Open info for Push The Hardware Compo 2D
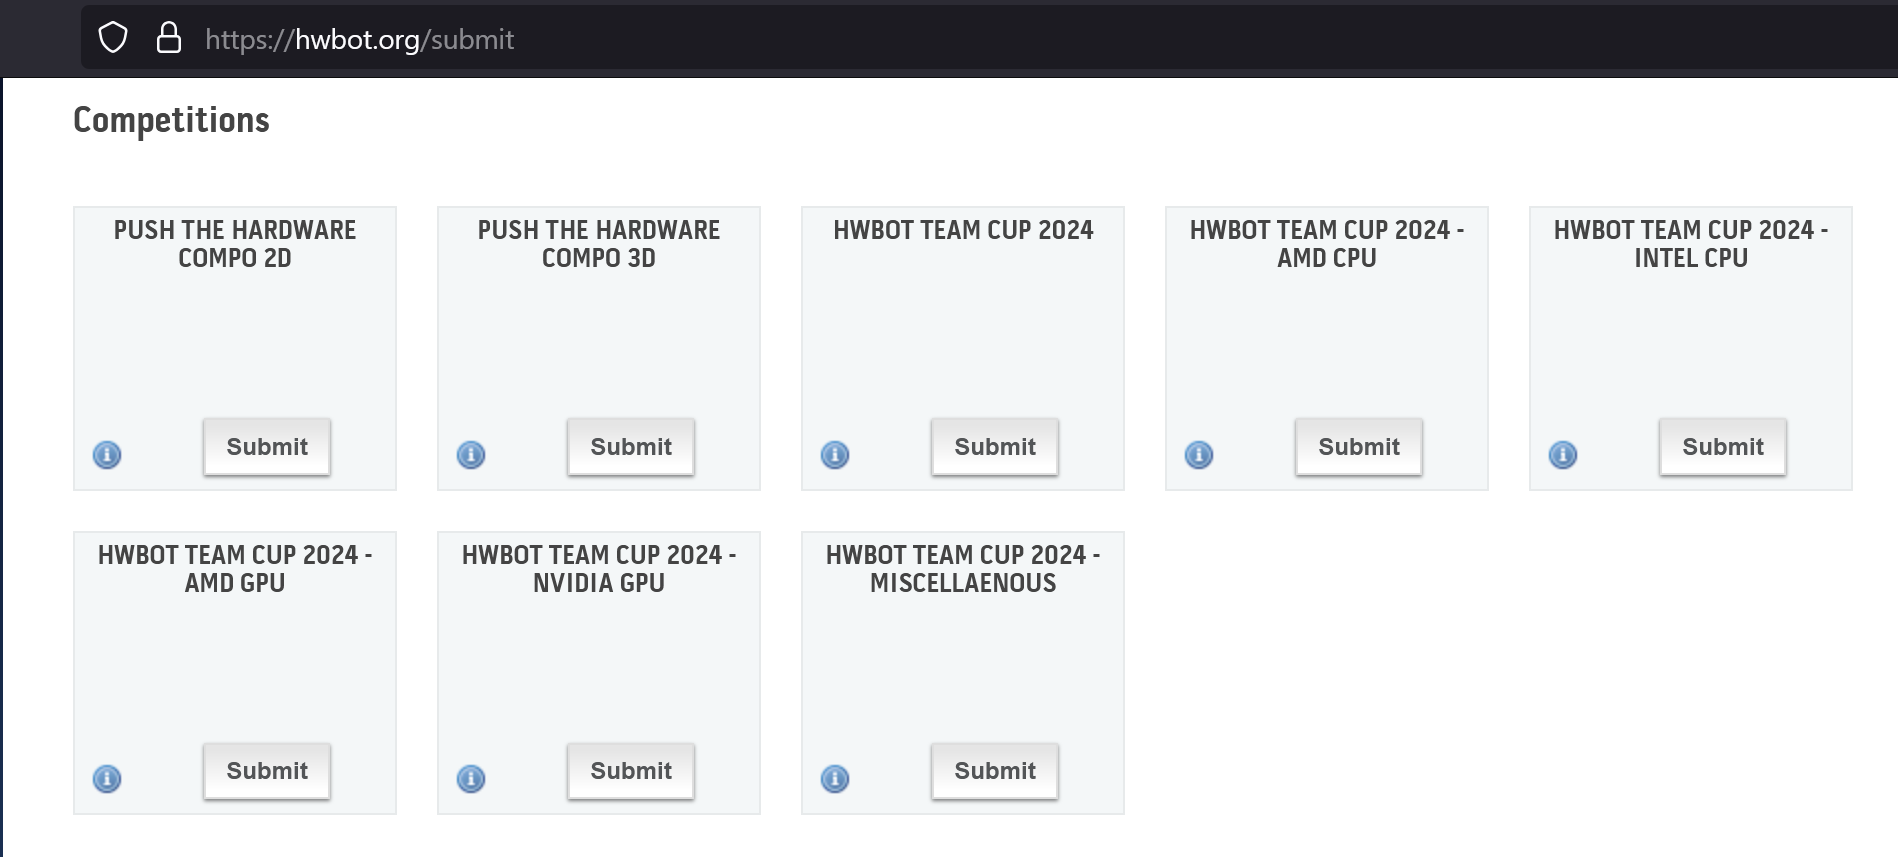 107,455
